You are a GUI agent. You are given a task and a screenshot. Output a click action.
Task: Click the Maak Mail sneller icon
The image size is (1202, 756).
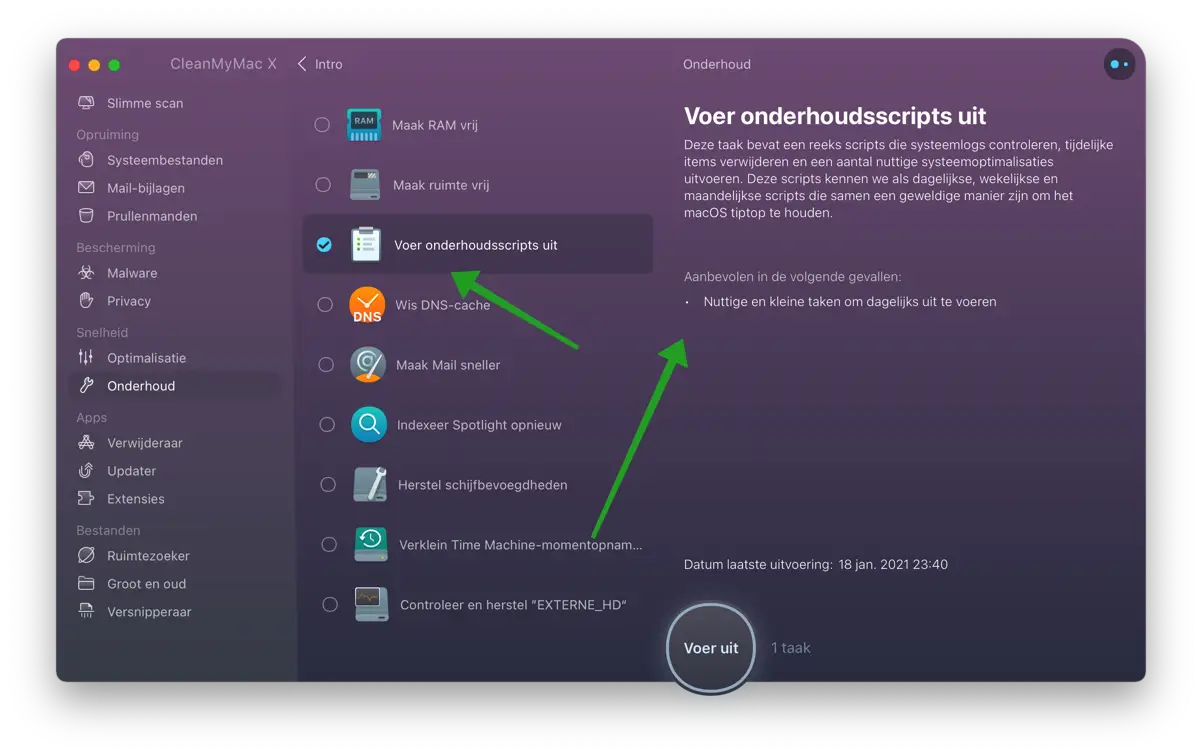(368, 365)
